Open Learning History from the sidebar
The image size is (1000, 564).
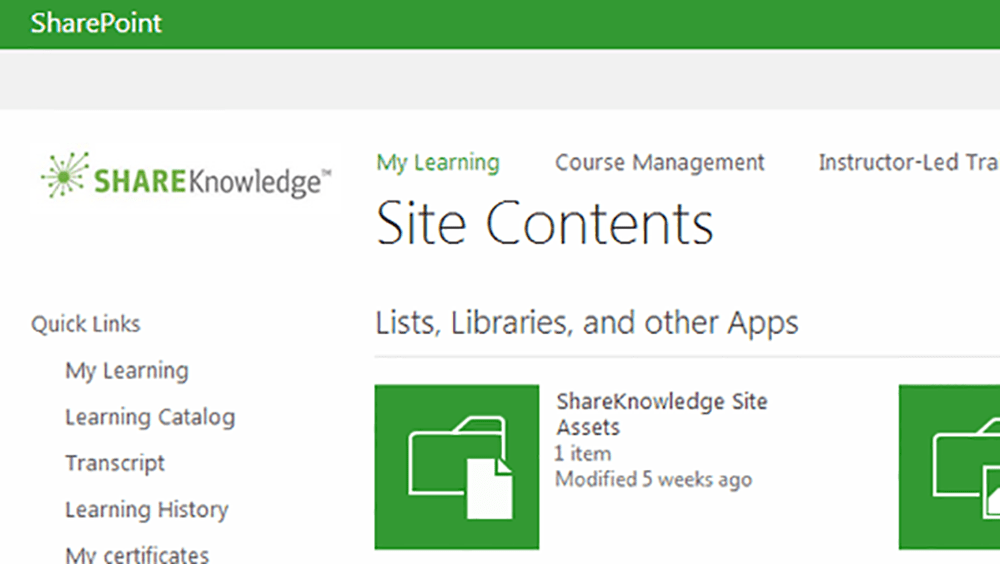pos(146,510)
